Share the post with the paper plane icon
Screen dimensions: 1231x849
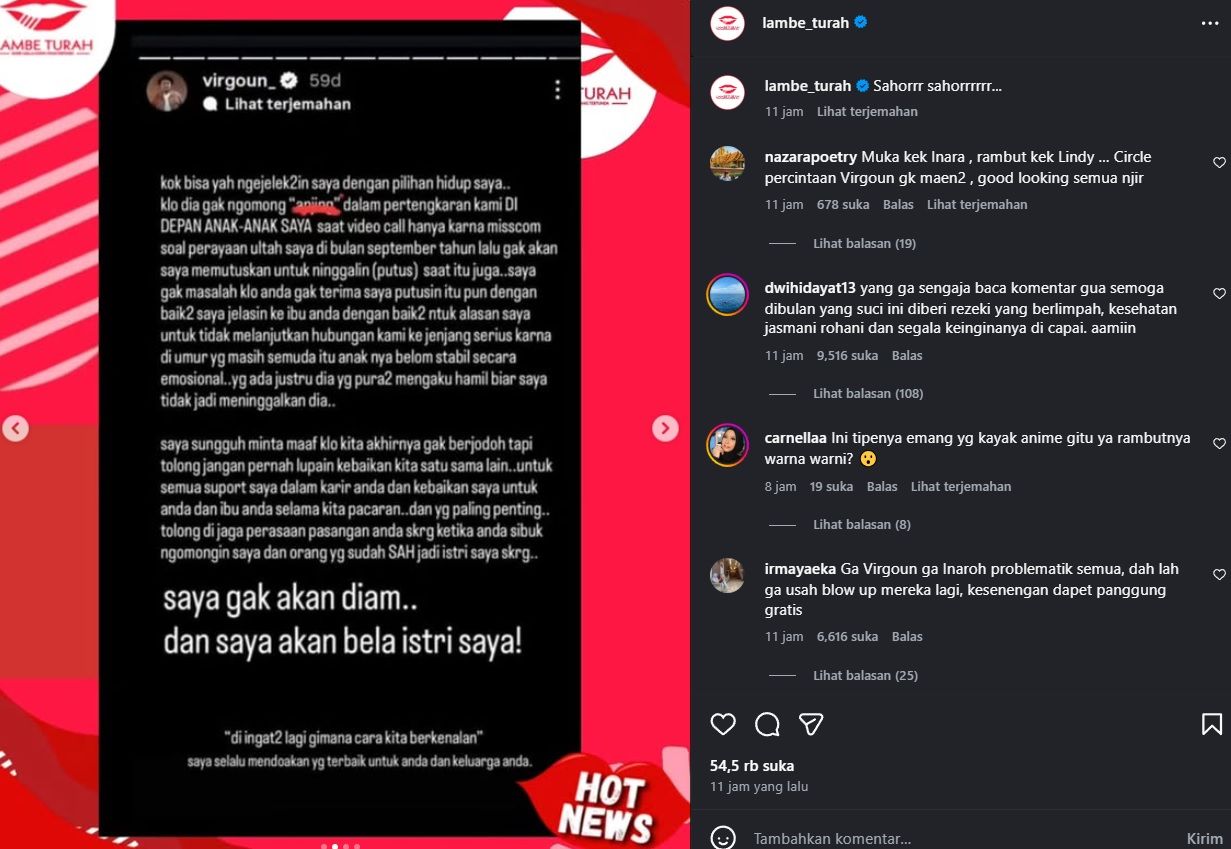[811, 724]
